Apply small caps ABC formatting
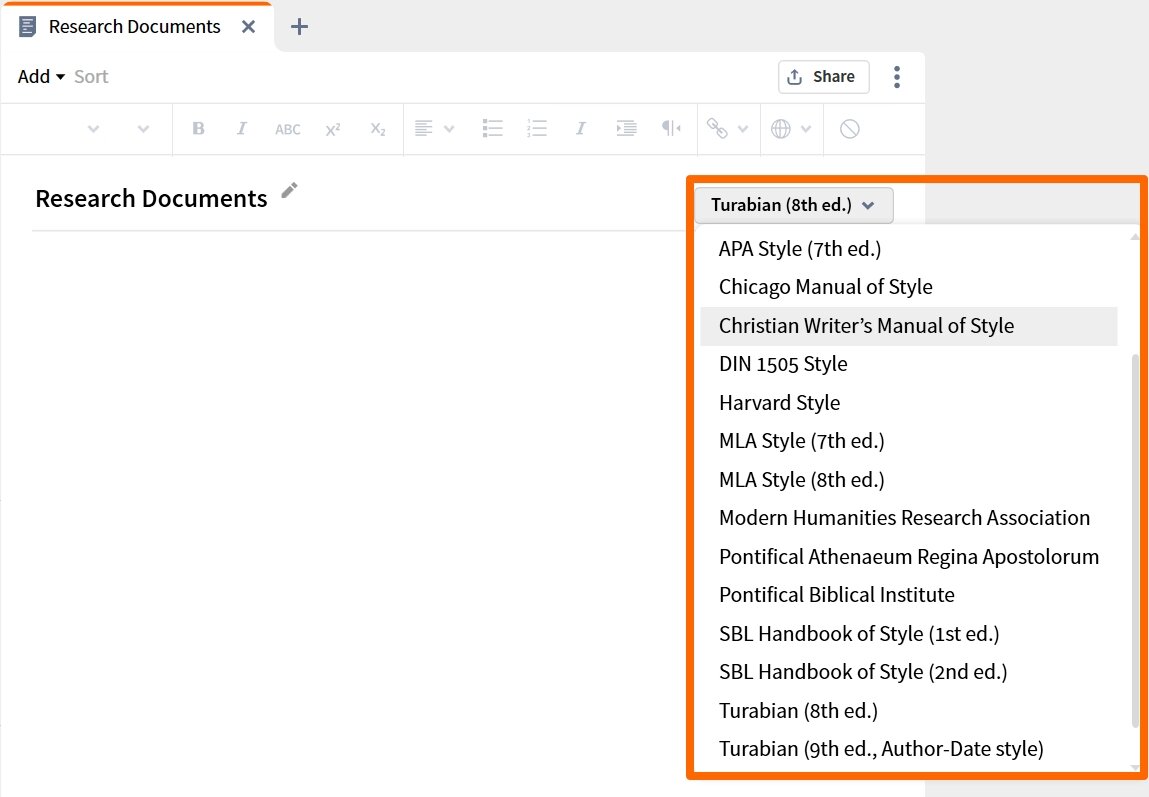This screenshot has height=797, width=1149. coord(287,129)
